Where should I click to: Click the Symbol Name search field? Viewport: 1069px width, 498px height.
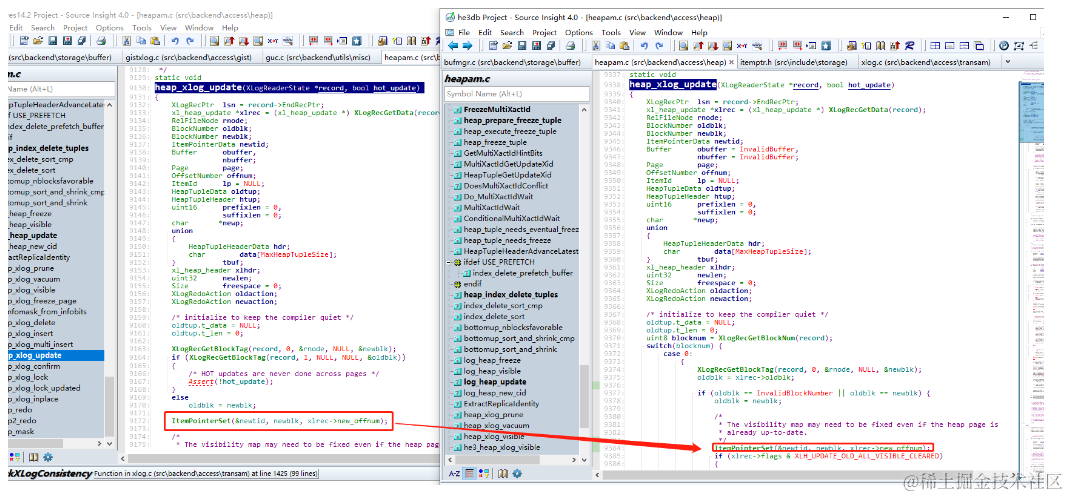(x=515, y=93)
